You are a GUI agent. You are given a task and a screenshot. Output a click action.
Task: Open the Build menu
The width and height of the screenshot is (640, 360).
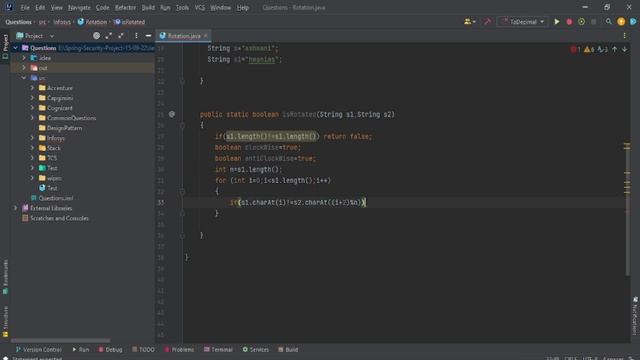tap(148, 7)
